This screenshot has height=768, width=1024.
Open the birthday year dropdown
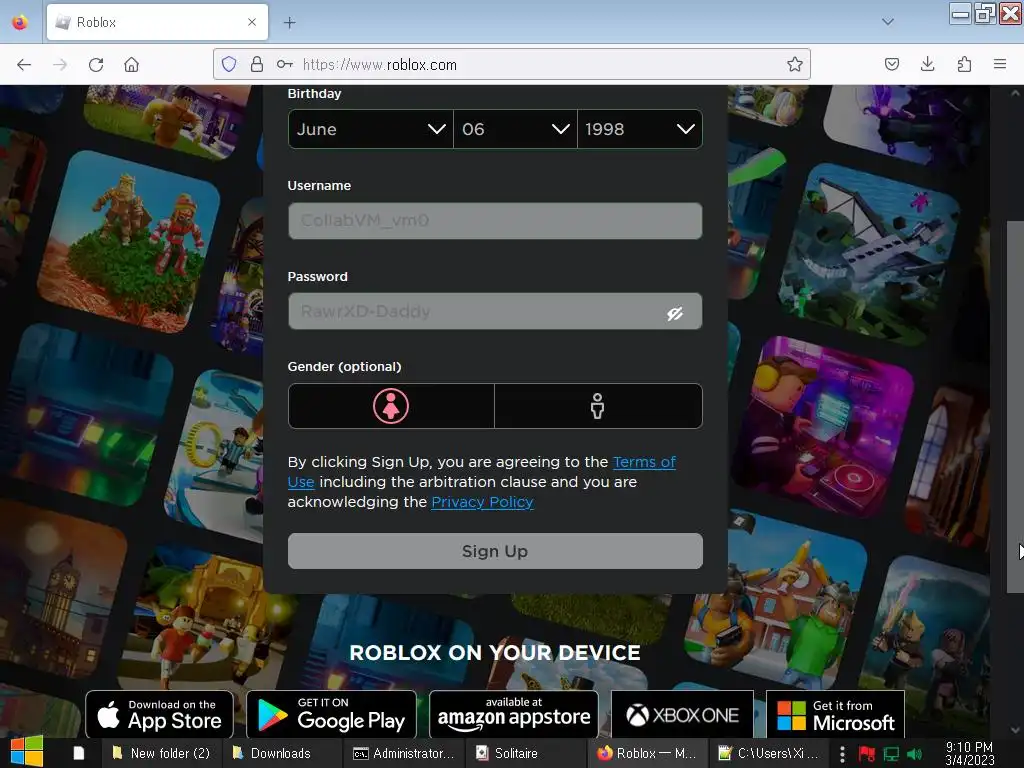pos(639,129)
